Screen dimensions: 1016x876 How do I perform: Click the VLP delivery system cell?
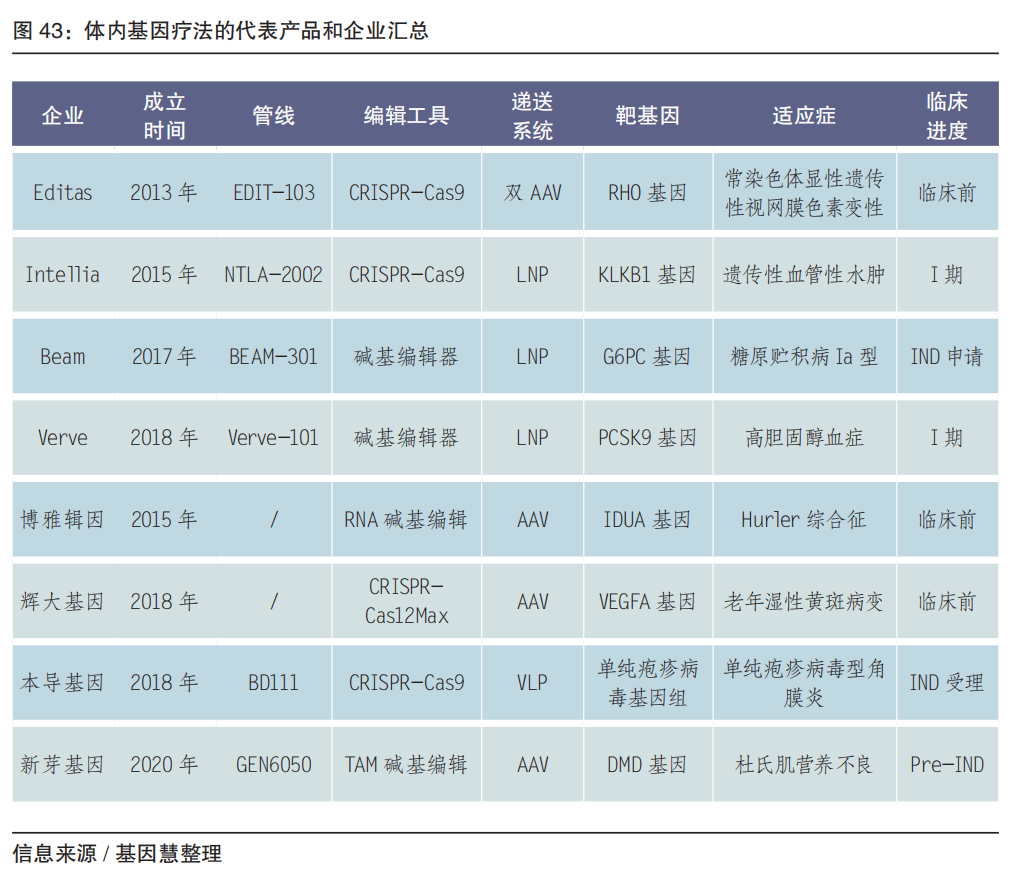coord(532,683)
